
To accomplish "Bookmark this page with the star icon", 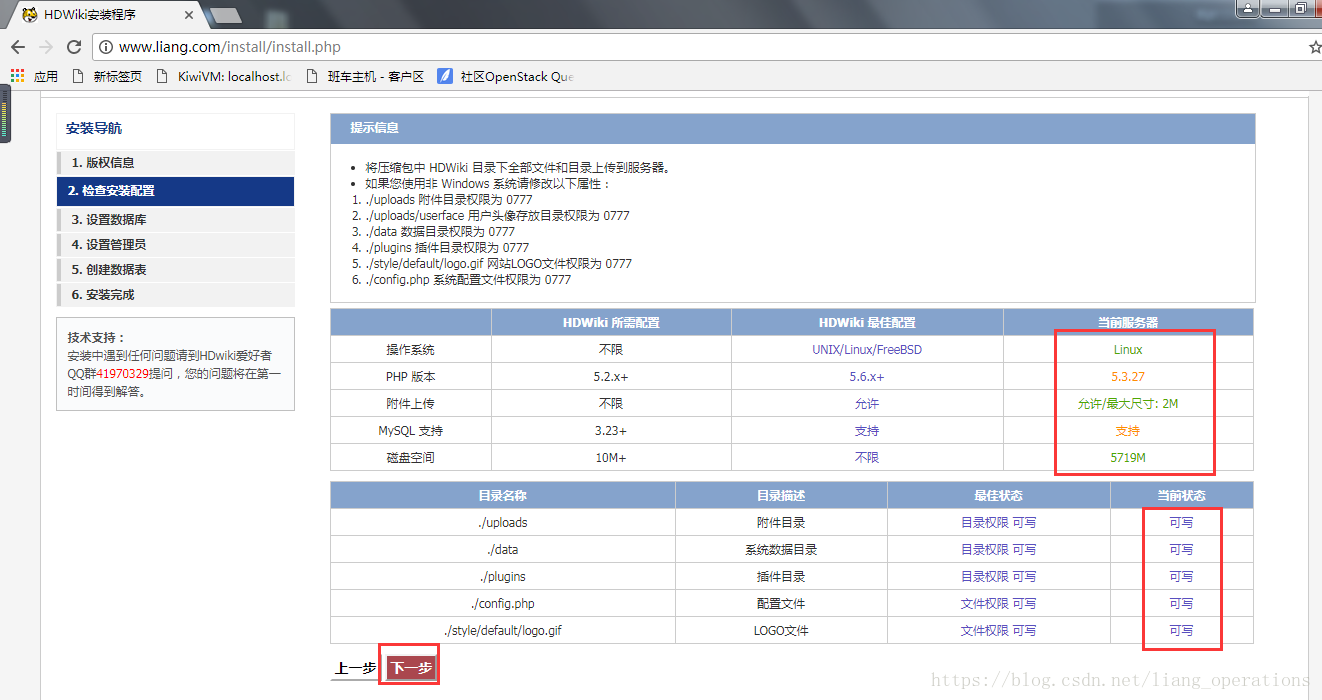I will click(1314, 47).
